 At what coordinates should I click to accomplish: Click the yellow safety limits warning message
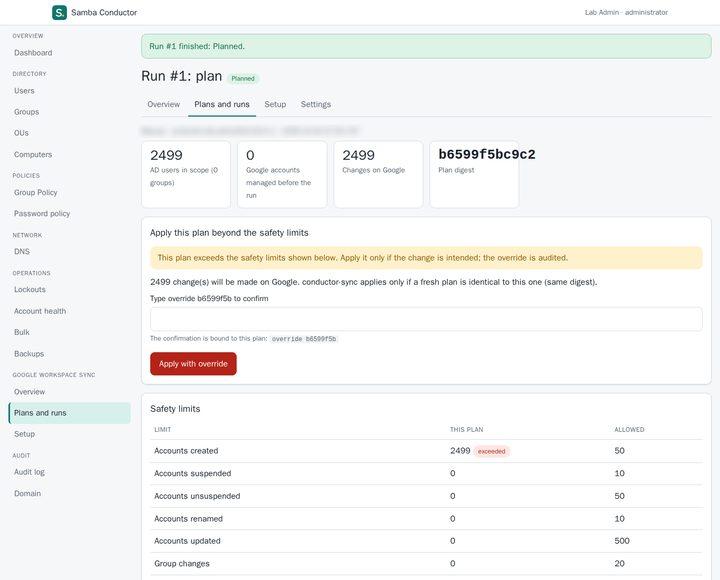426,258
